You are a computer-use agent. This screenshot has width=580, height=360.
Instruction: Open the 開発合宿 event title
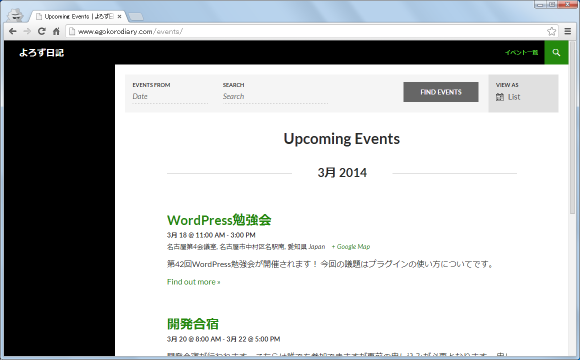click(x=193, y=324)
